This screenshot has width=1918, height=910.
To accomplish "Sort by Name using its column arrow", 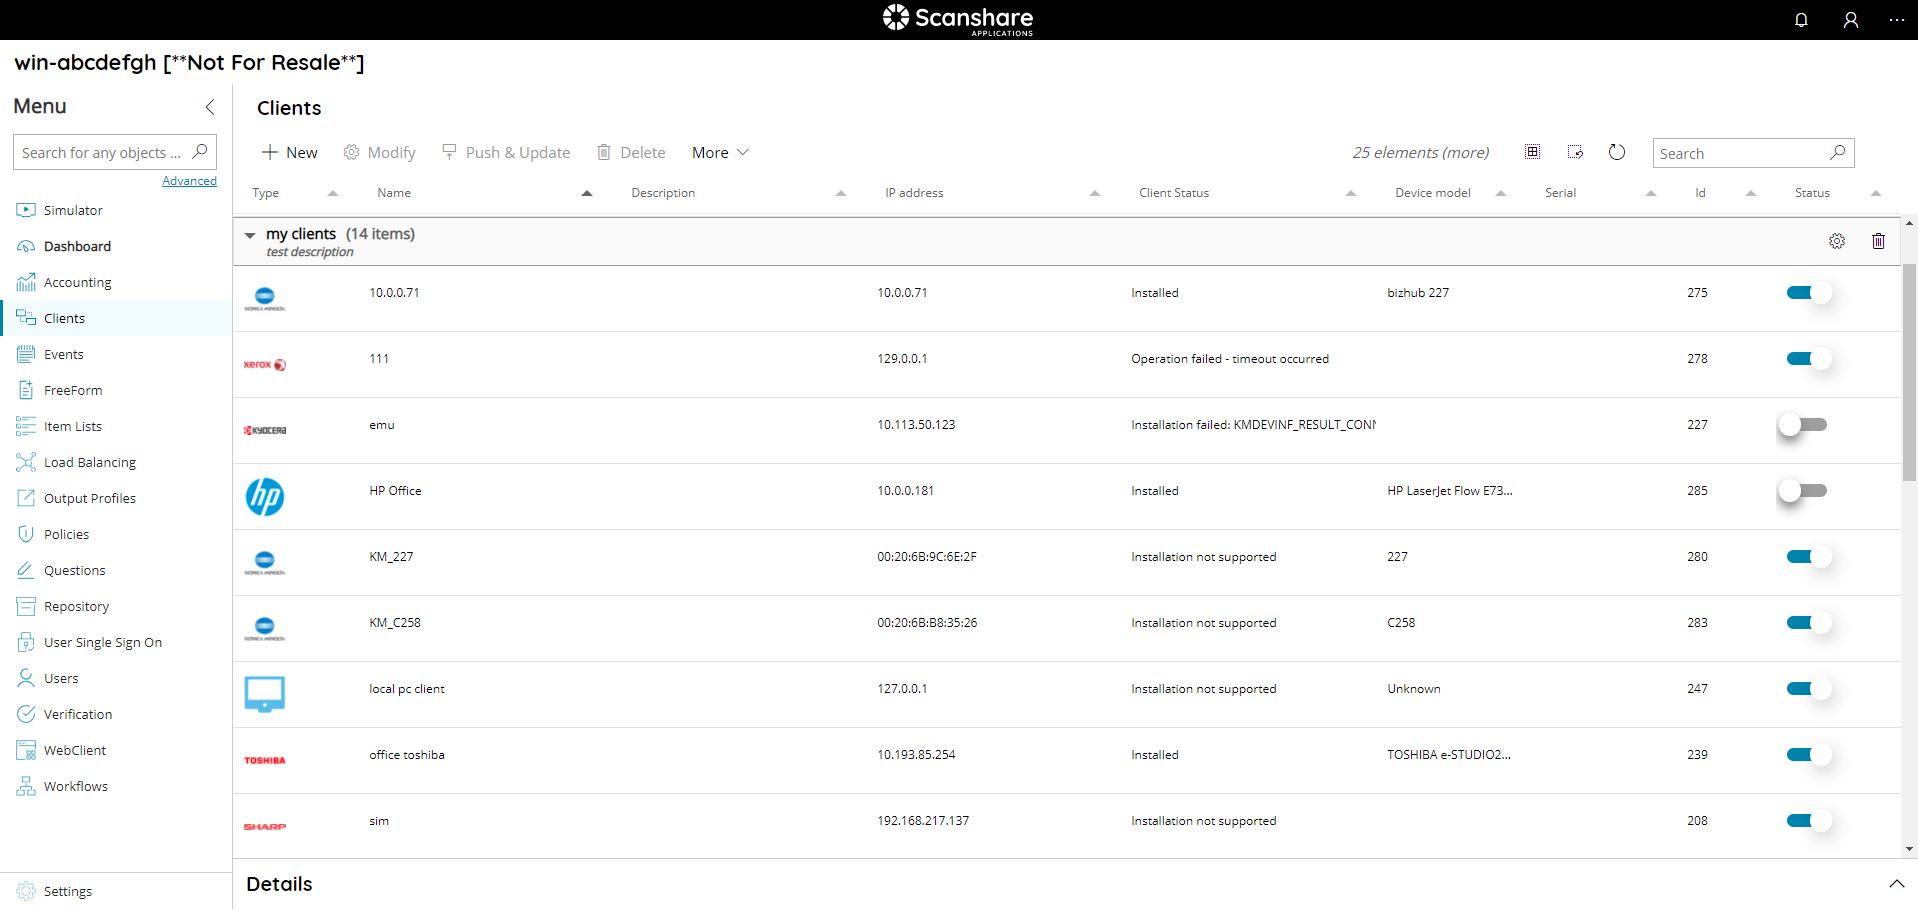I will [586, 193].
